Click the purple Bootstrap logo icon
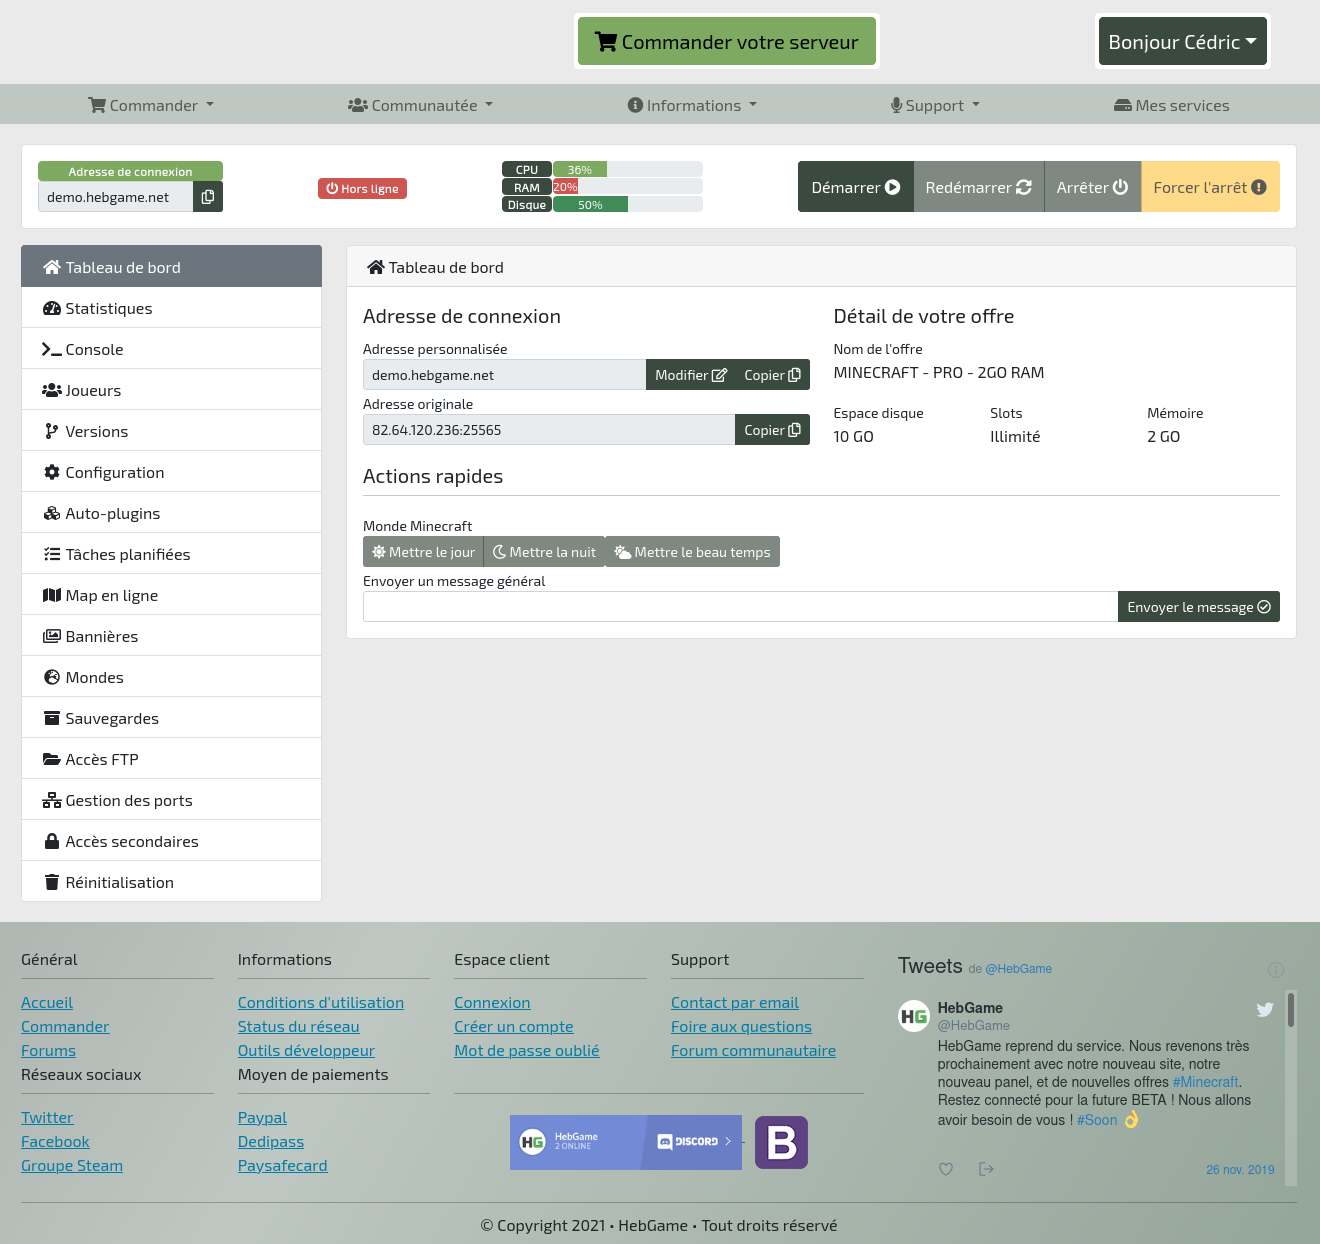 pyautogui.click(x=781, y=1142)
